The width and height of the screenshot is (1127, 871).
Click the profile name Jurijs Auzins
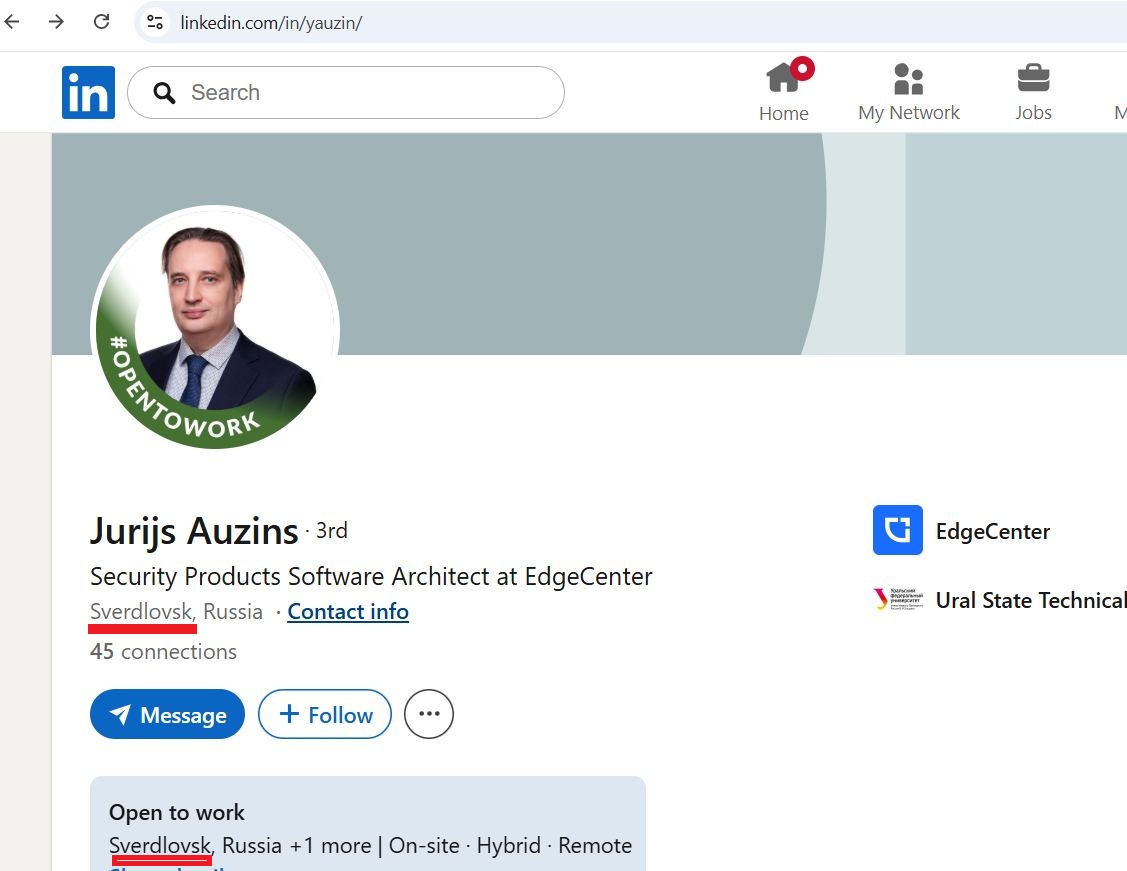[193, 532]
